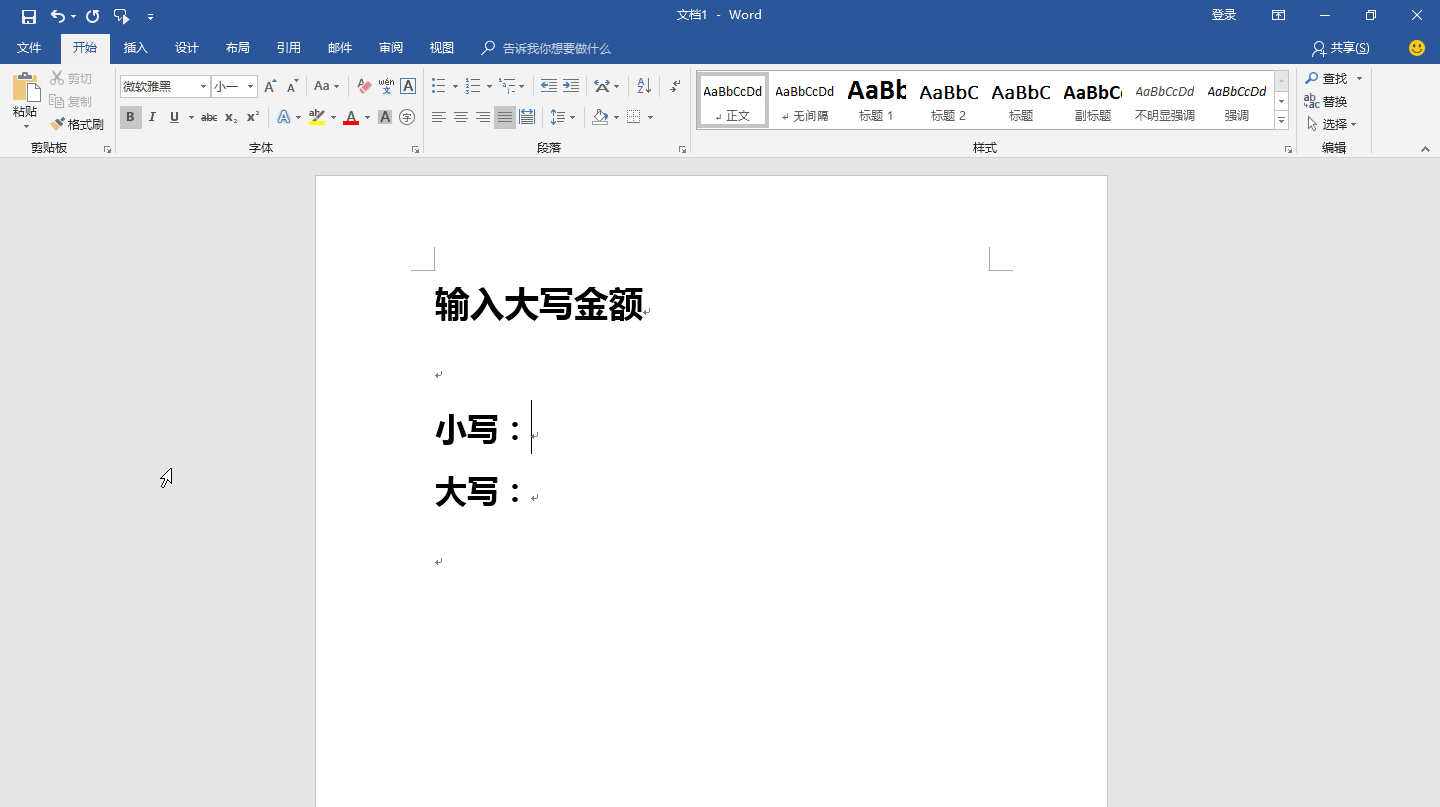Click the 共享 (Share) button

point(1340,48)
